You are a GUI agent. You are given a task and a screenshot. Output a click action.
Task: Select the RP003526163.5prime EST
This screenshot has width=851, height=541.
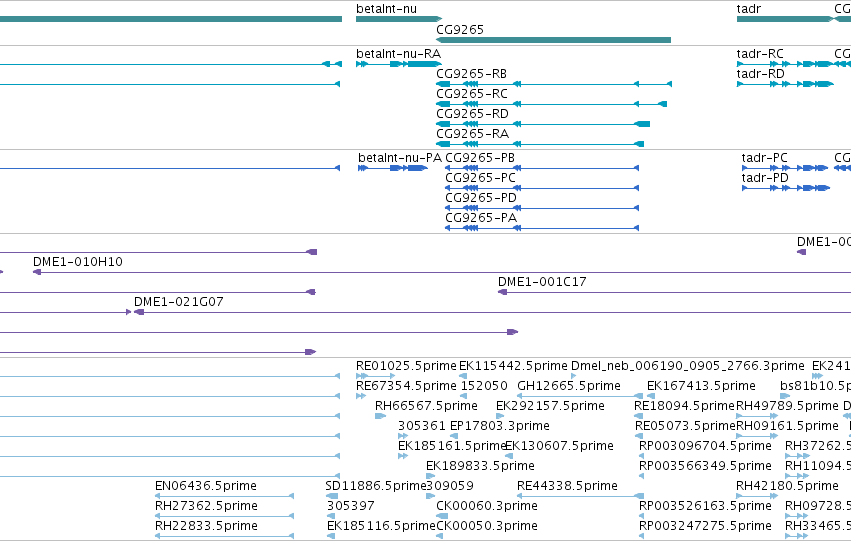(642, 516)
